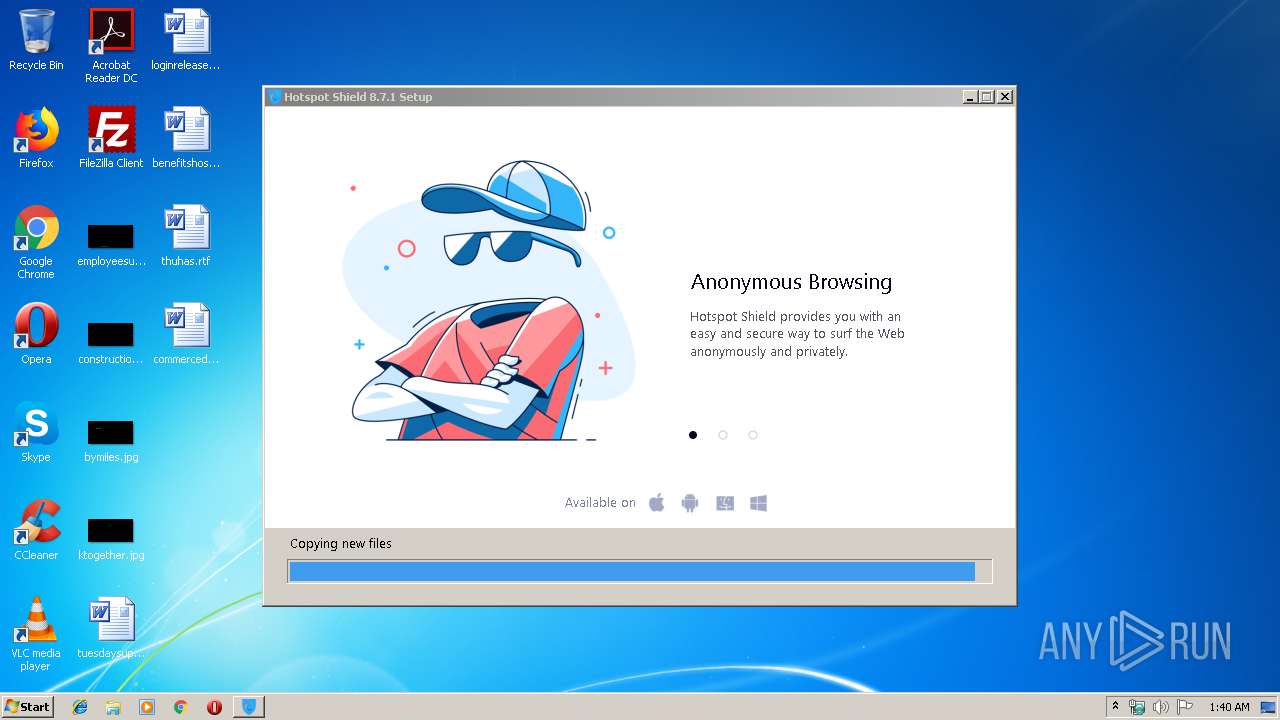Click the macOS Finder platform icon
Screen dimensions: 1280x720
[725, 503]
